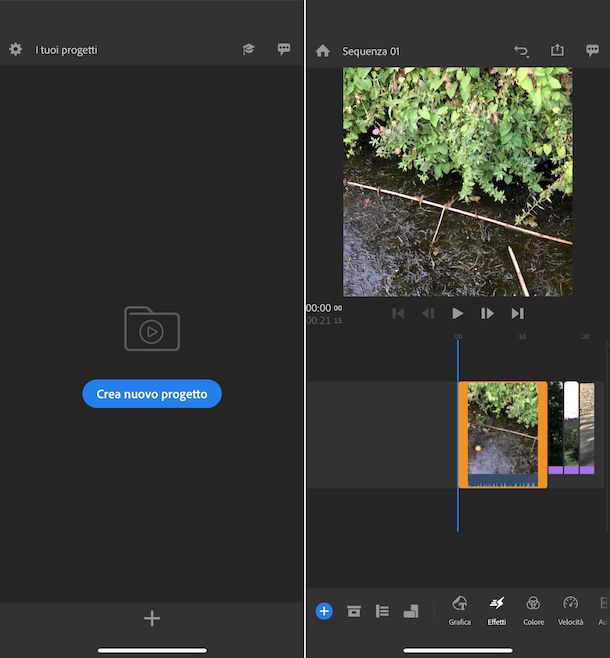
Task: Open aspect ratio stacked squares icon
Action: pos(411,611)
